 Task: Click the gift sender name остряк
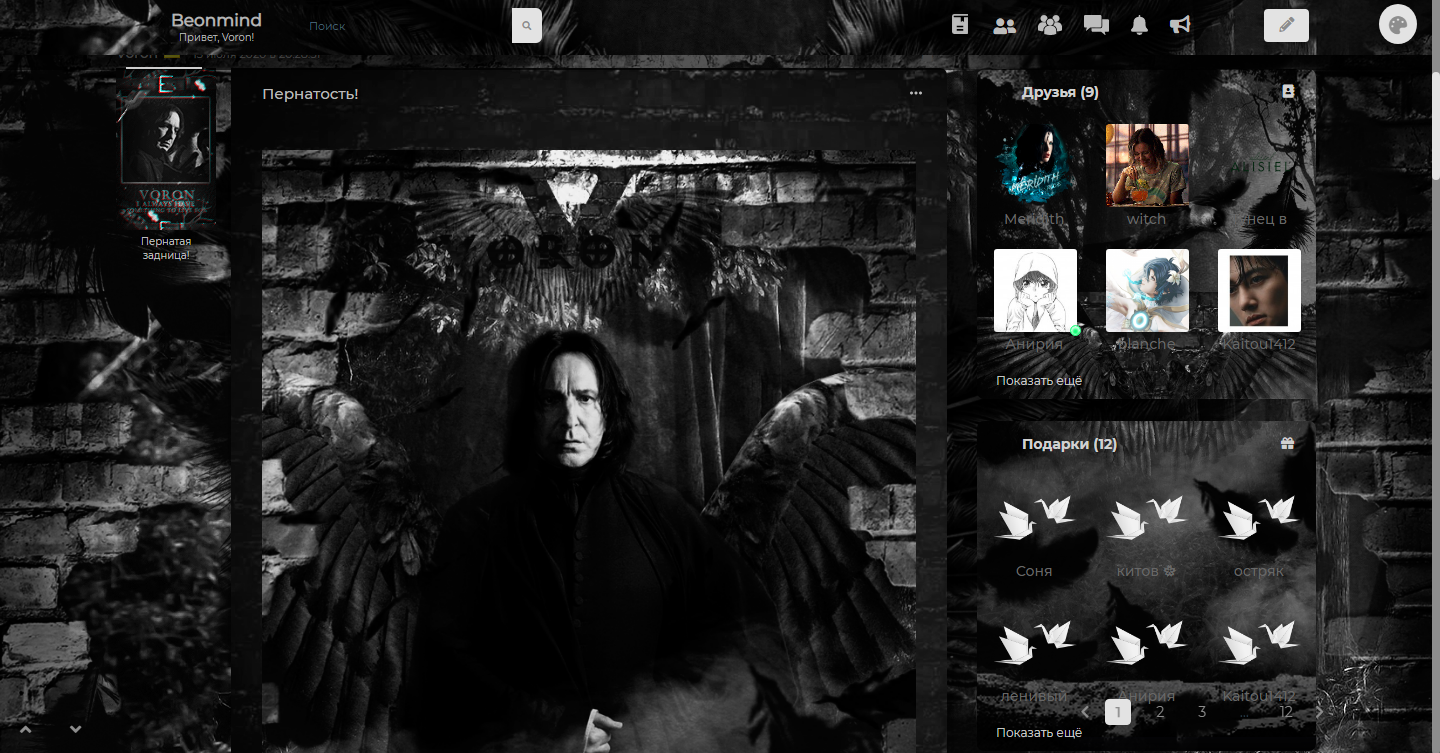(1259, 571)
